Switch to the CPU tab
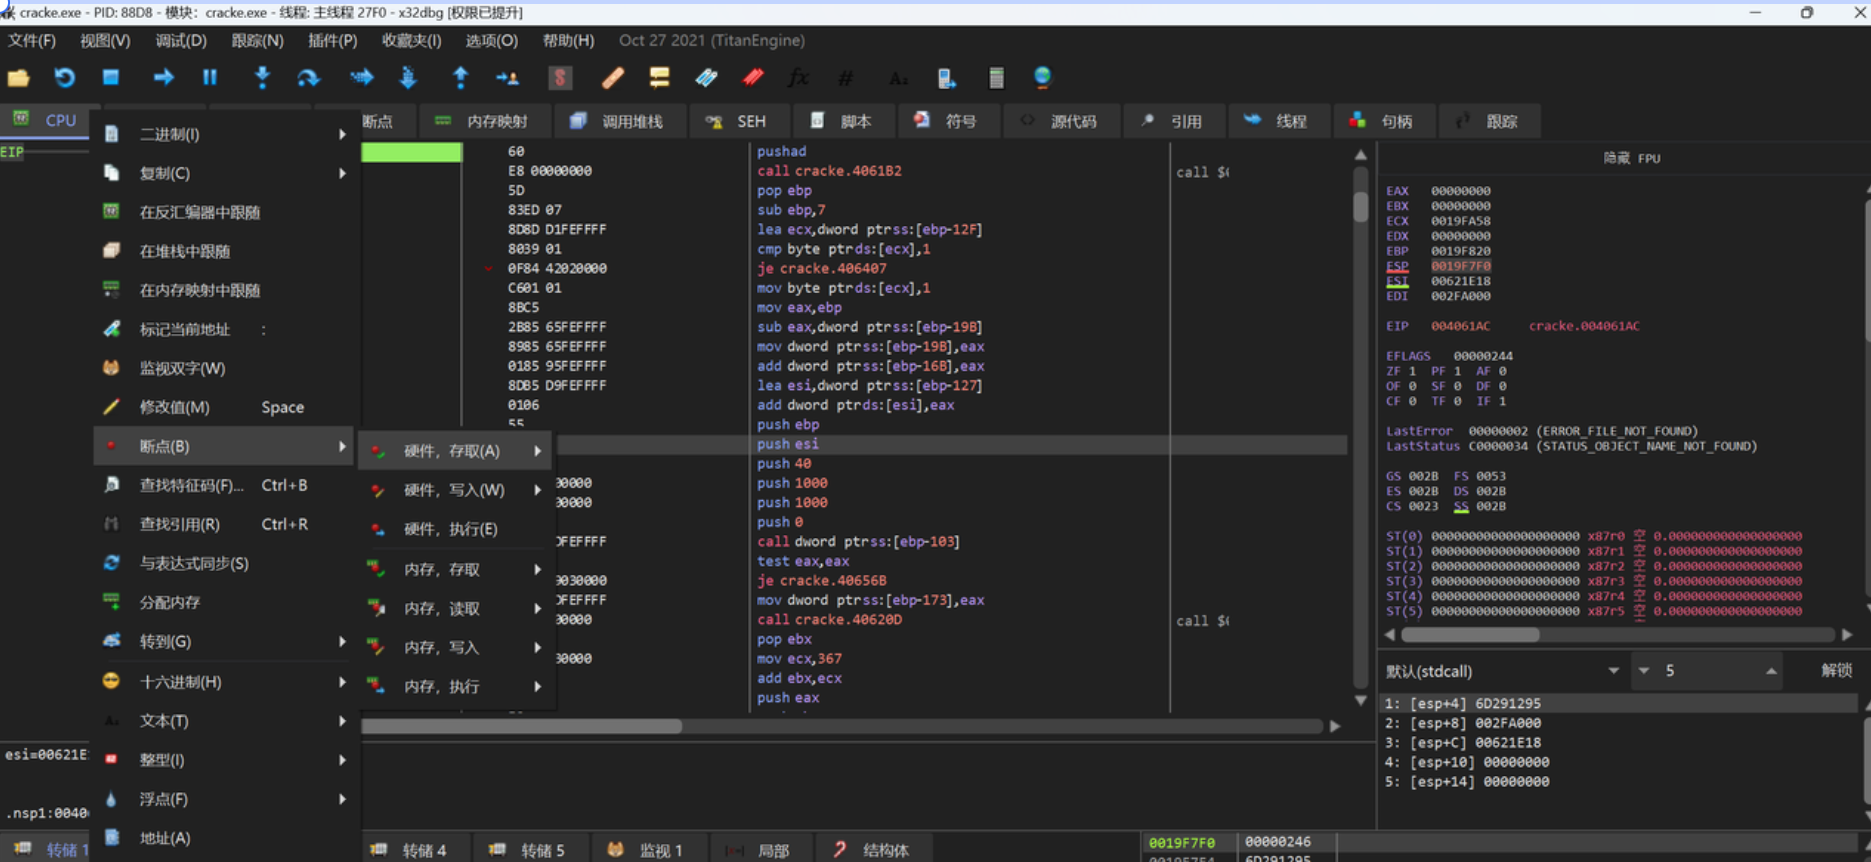This screenshot has height=862, width=1871. point(45,120)
